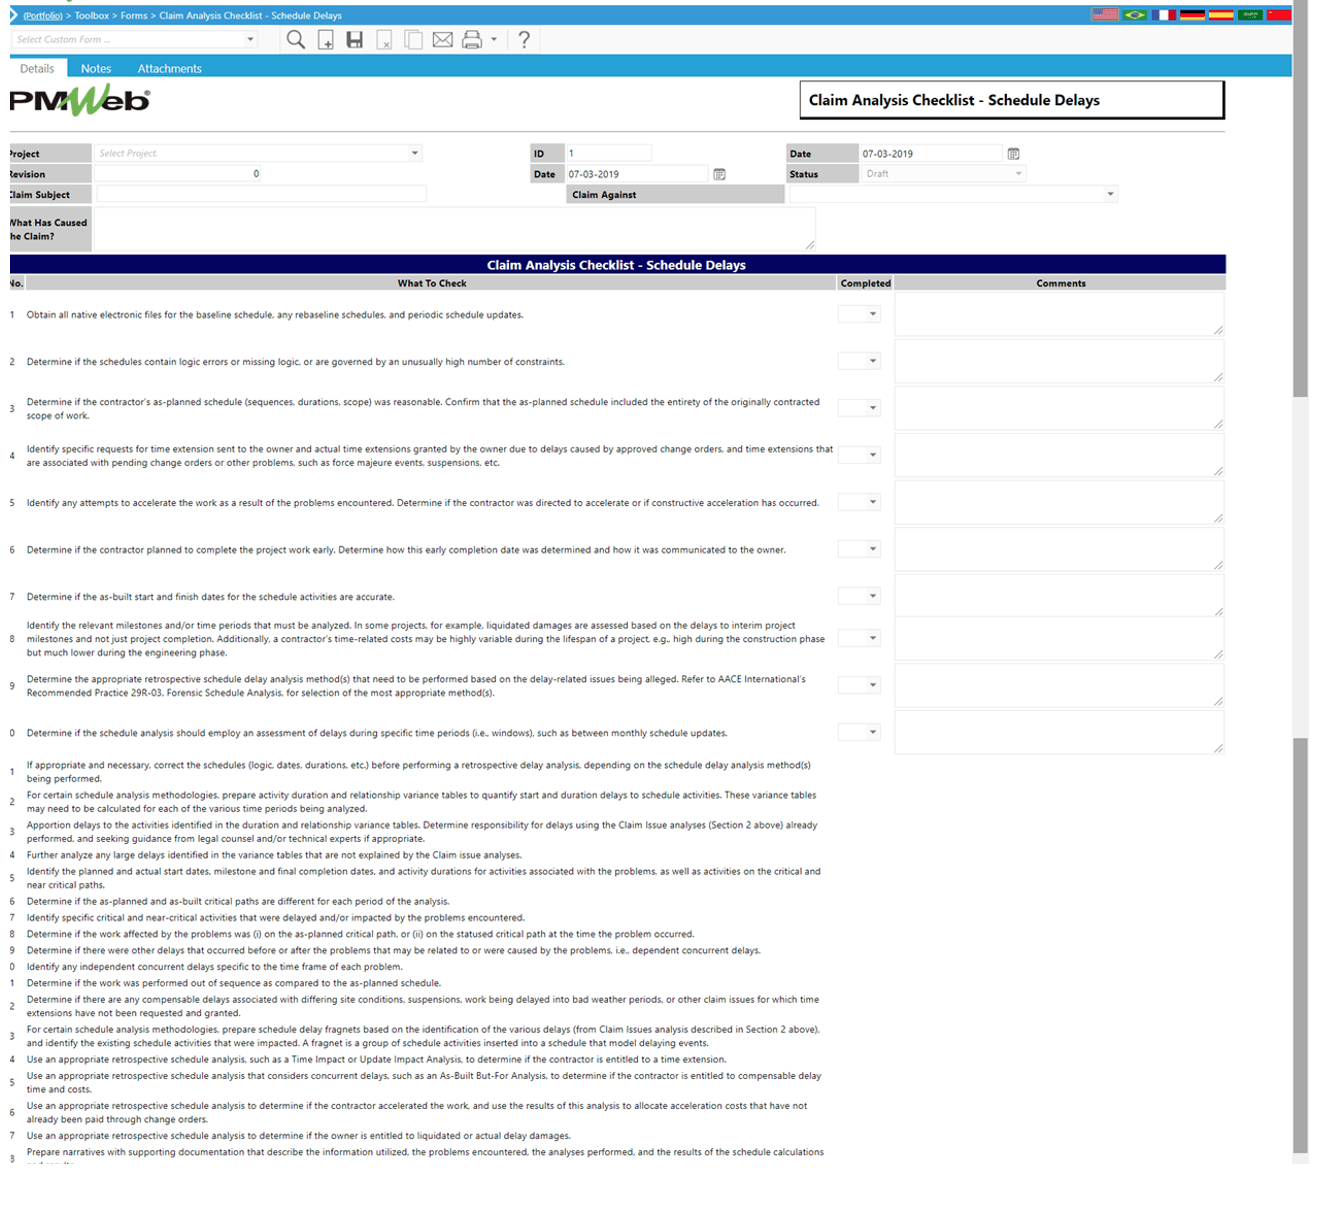Click the Portfolio breadcrumb link

(43, 15)
